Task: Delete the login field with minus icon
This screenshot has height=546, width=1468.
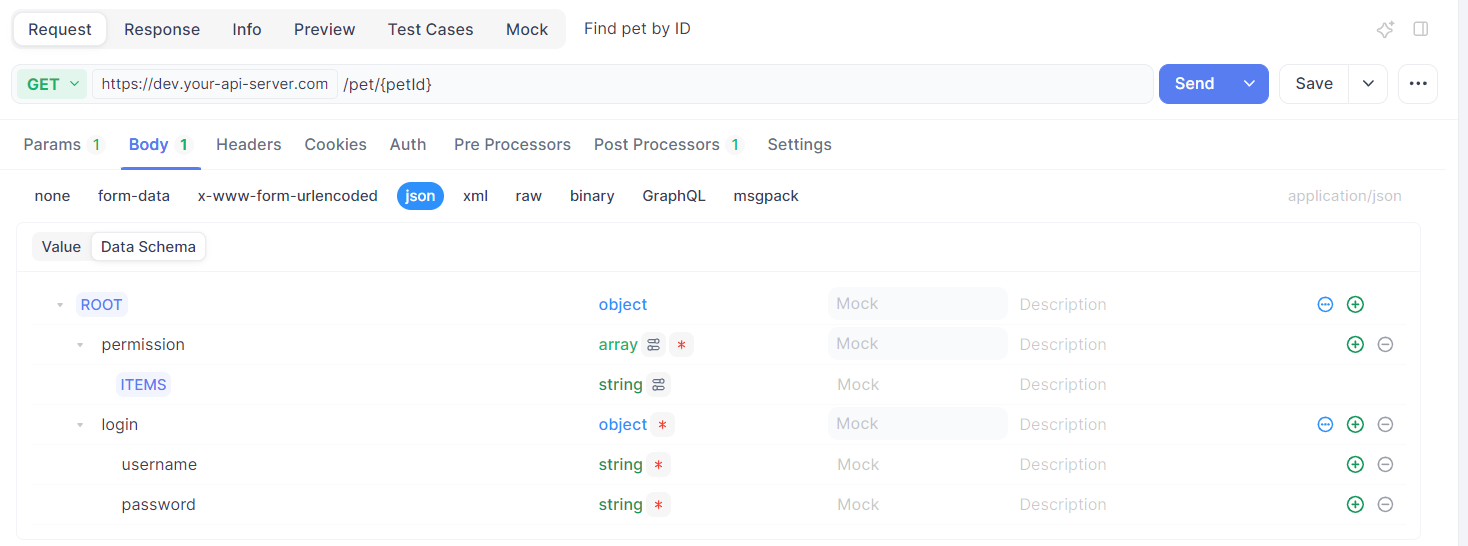Action: pos(1385,424)
